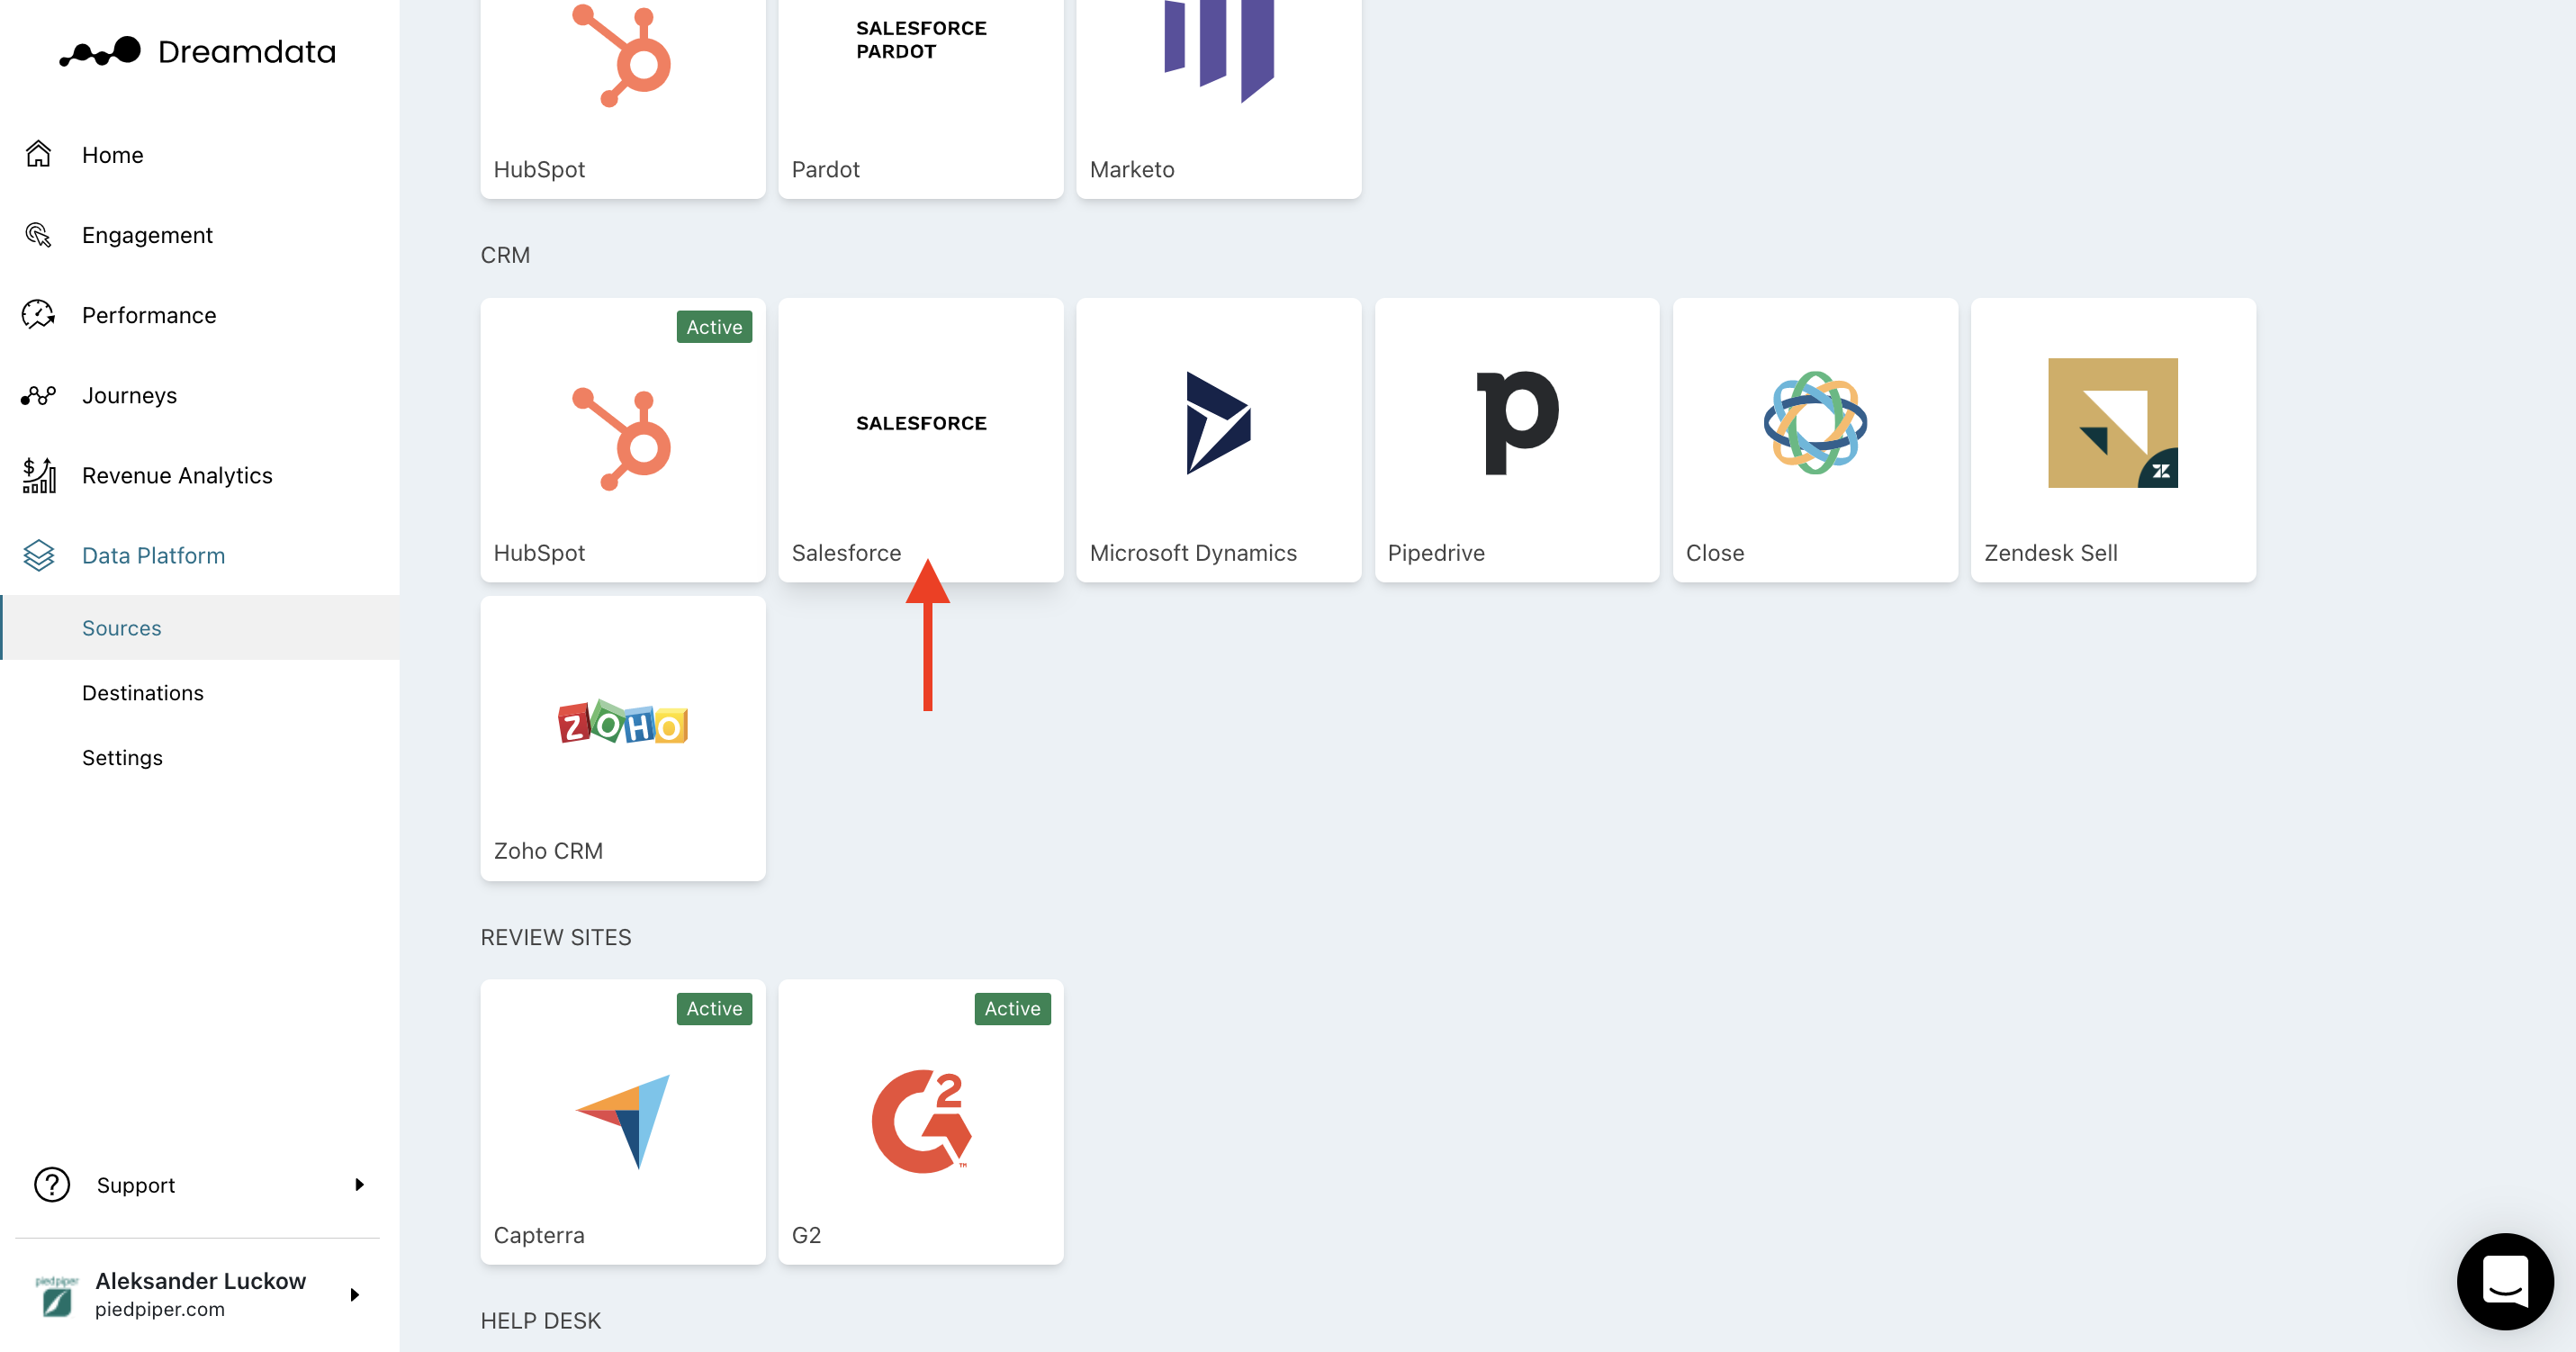Open the Engagement menu item
The image size is (2576, 1352).
tap(200, 234)
